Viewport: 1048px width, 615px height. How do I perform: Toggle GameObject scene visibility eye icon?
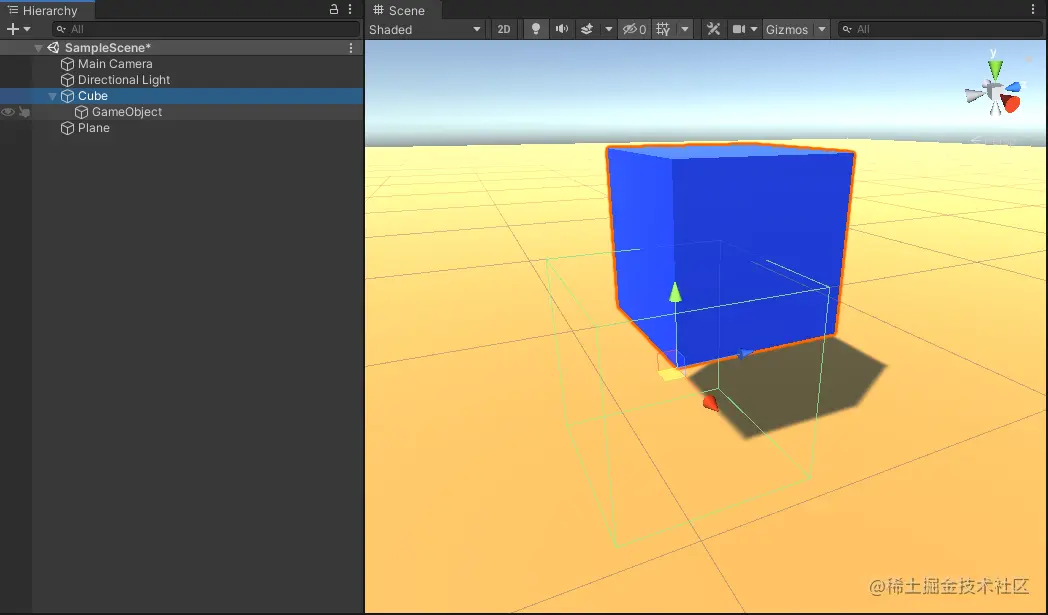tap(8, 112)
